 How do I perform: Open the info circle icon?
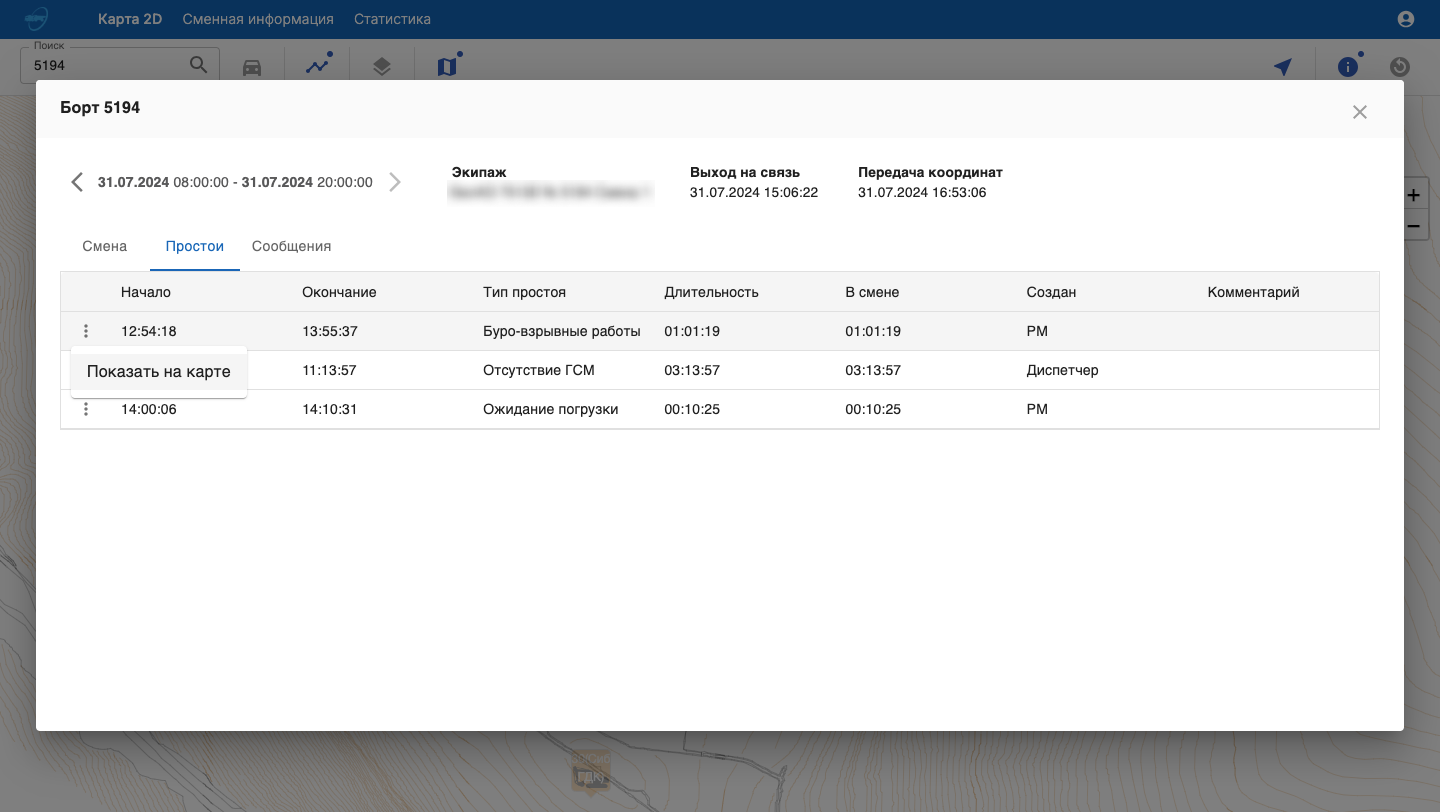tap(1348, 66)
